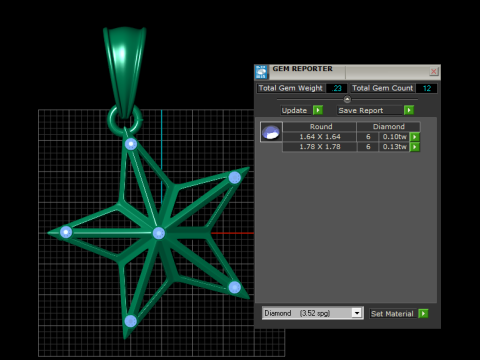Click the 0.10tw weight cell

coord(394,137)
